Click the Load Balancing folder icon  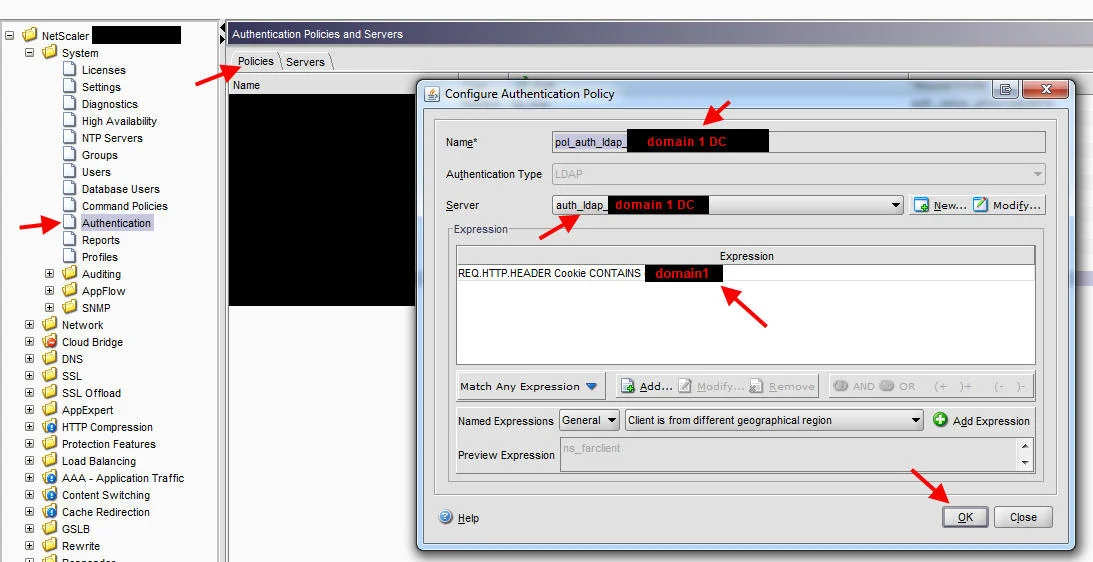[49, 460]
